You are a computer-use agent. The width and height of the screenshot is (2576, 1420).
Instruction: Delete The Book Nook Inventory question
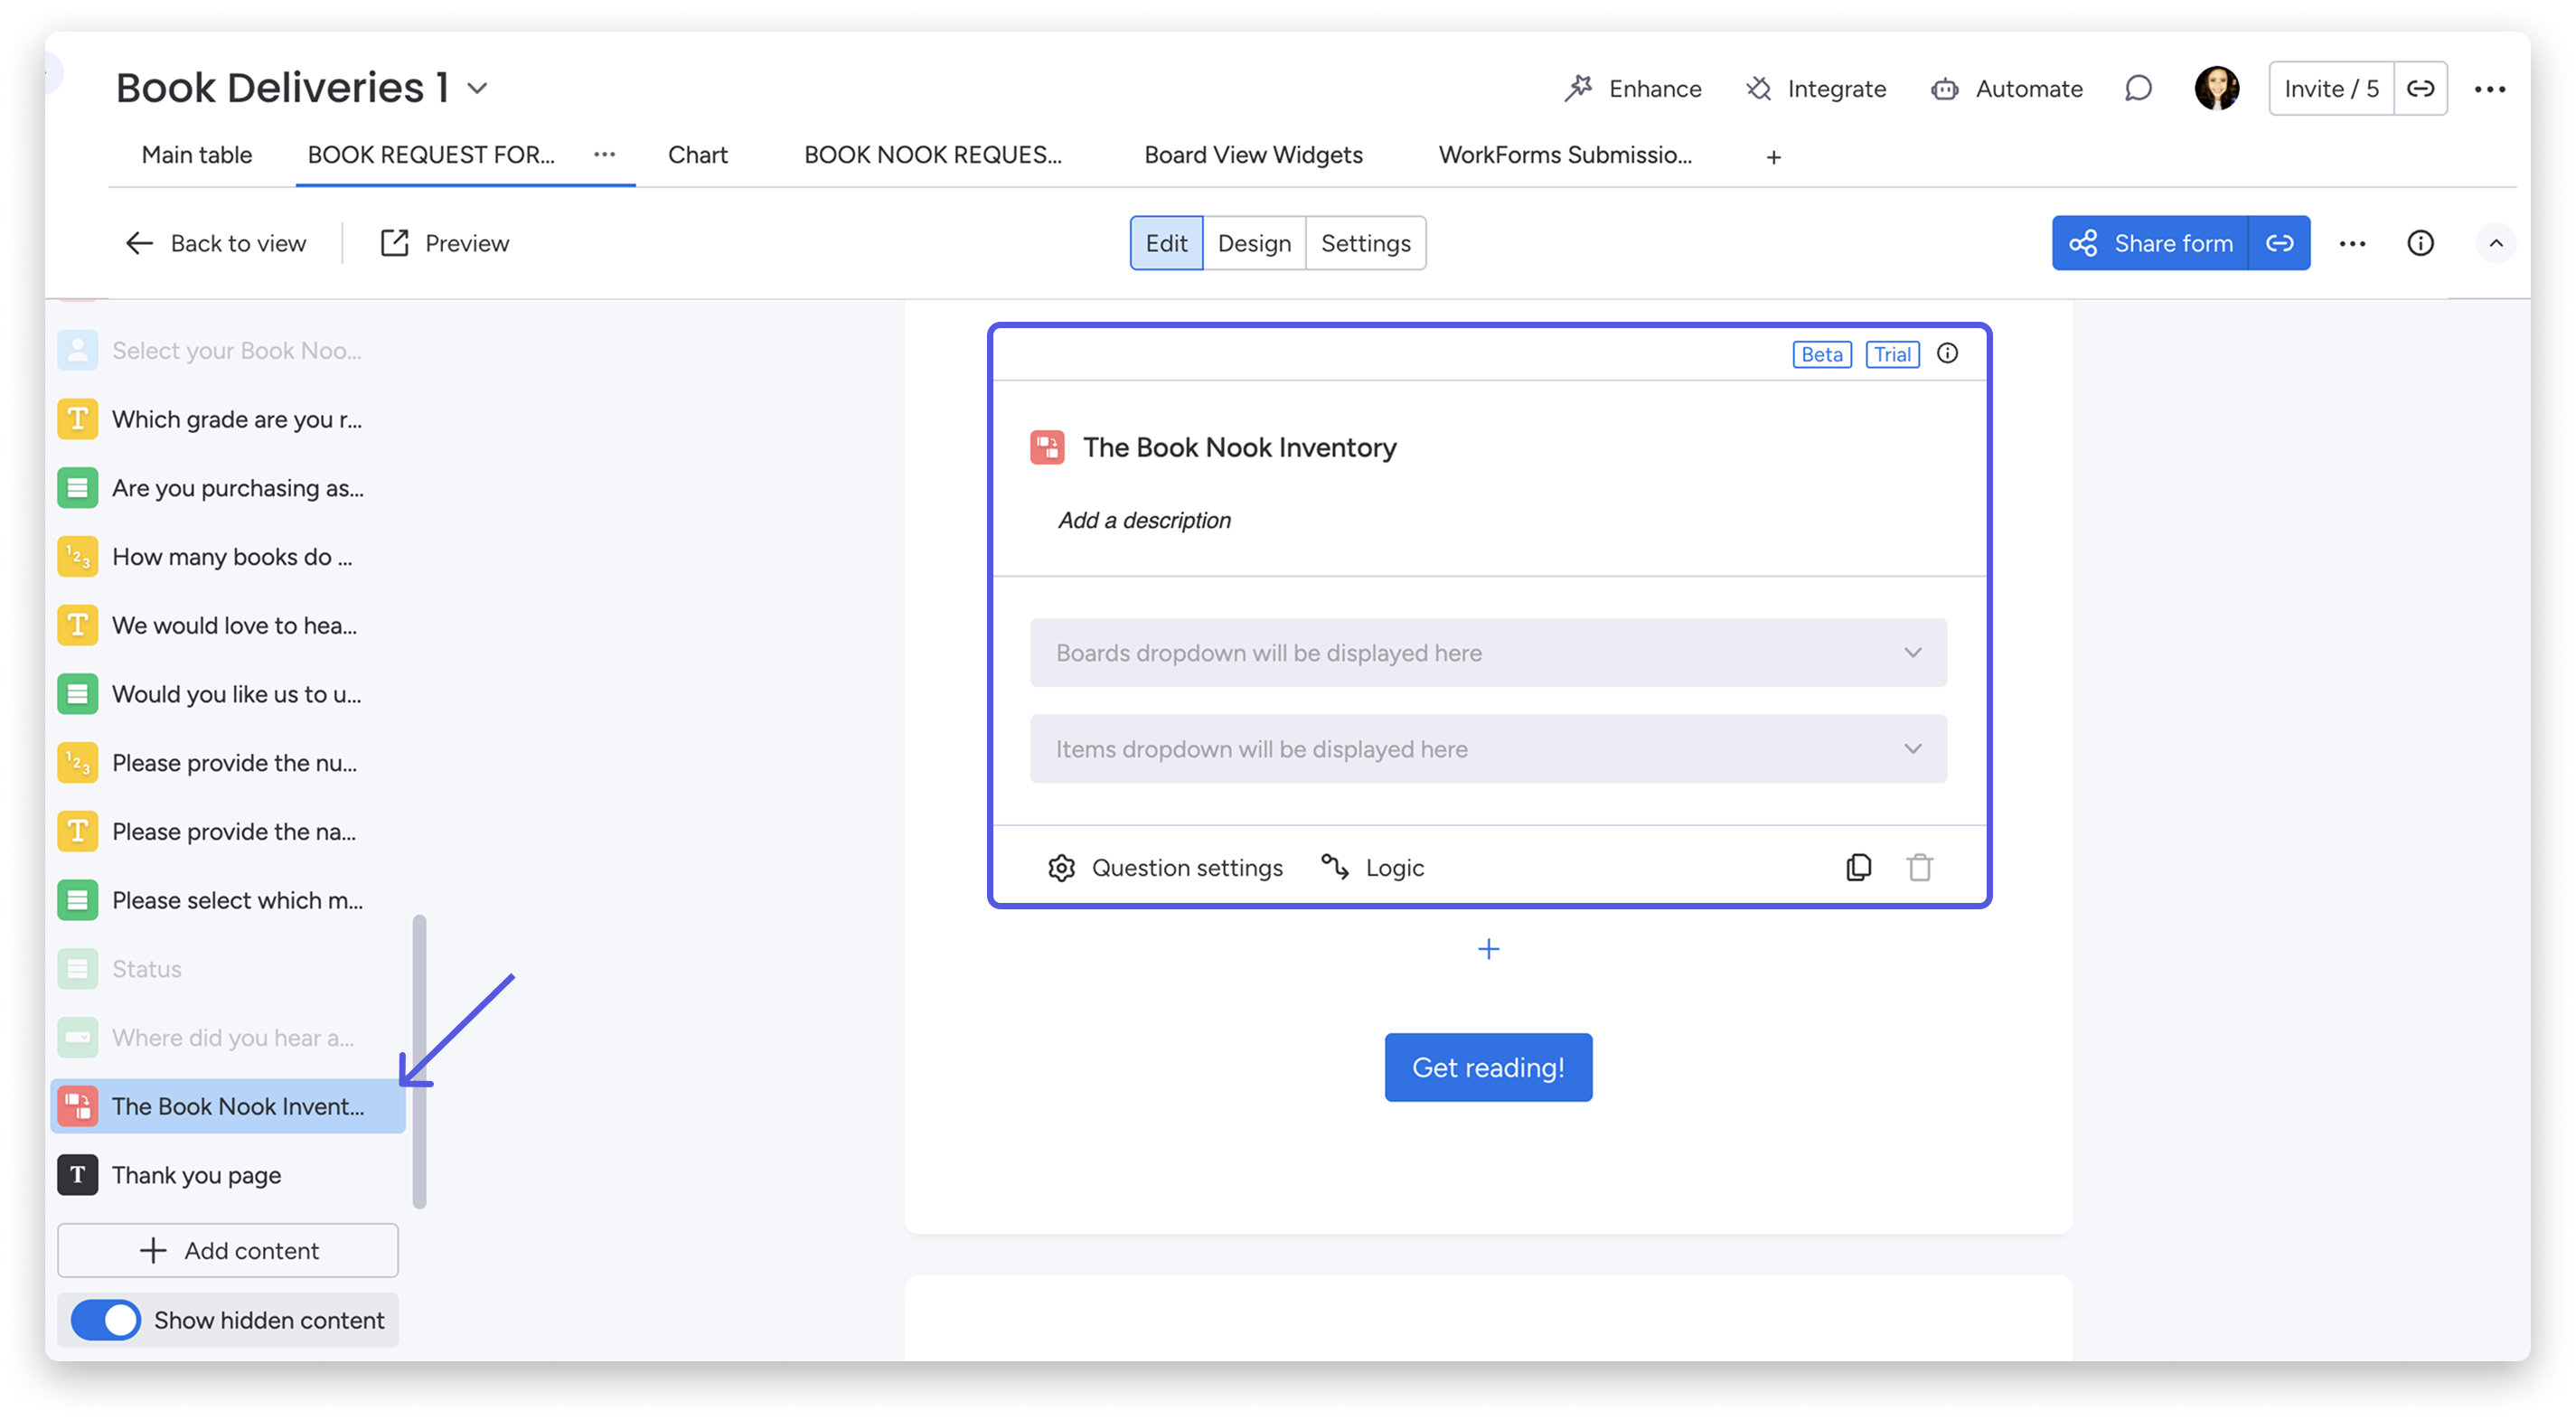tap(1919, 867)
